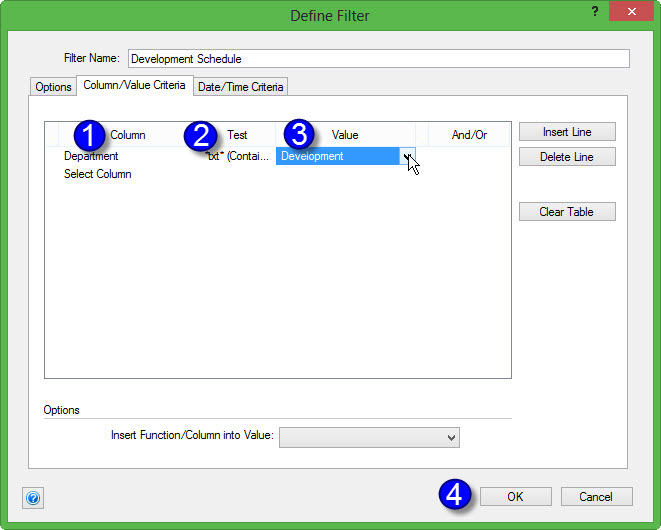Click the Value column header
The height and width of the screenshot is (530, 661).
tap(345, 135)
